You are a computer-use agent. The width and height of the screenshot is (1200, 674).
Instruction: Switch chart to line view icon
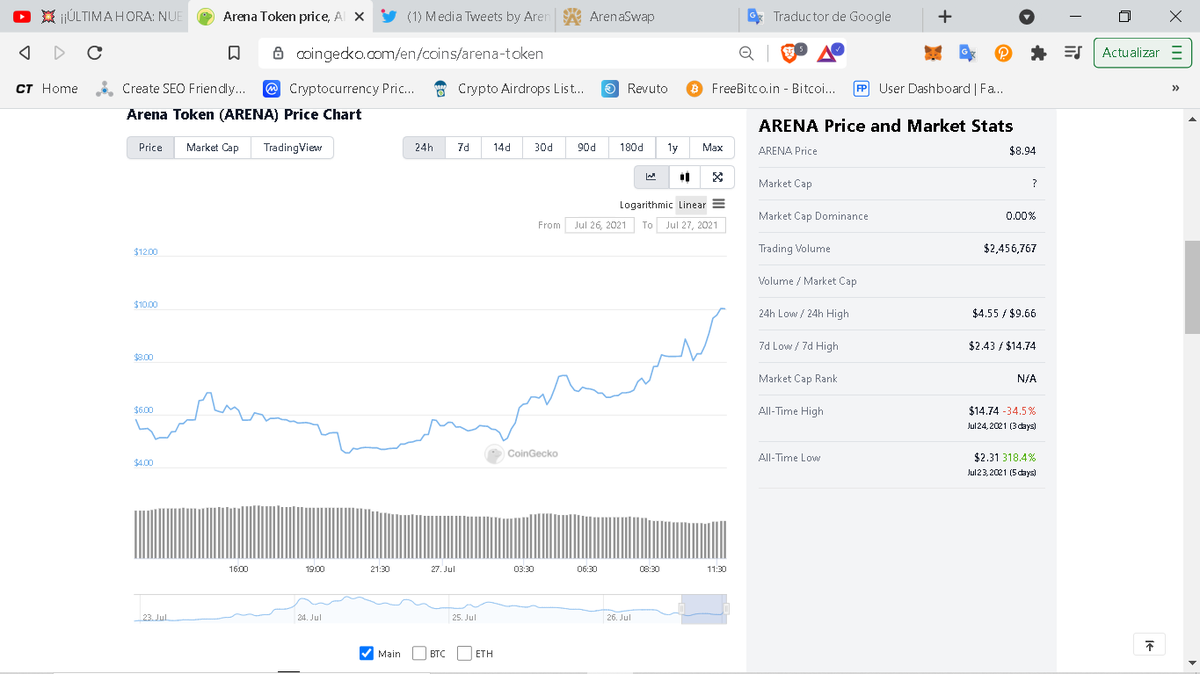[651, 177]
